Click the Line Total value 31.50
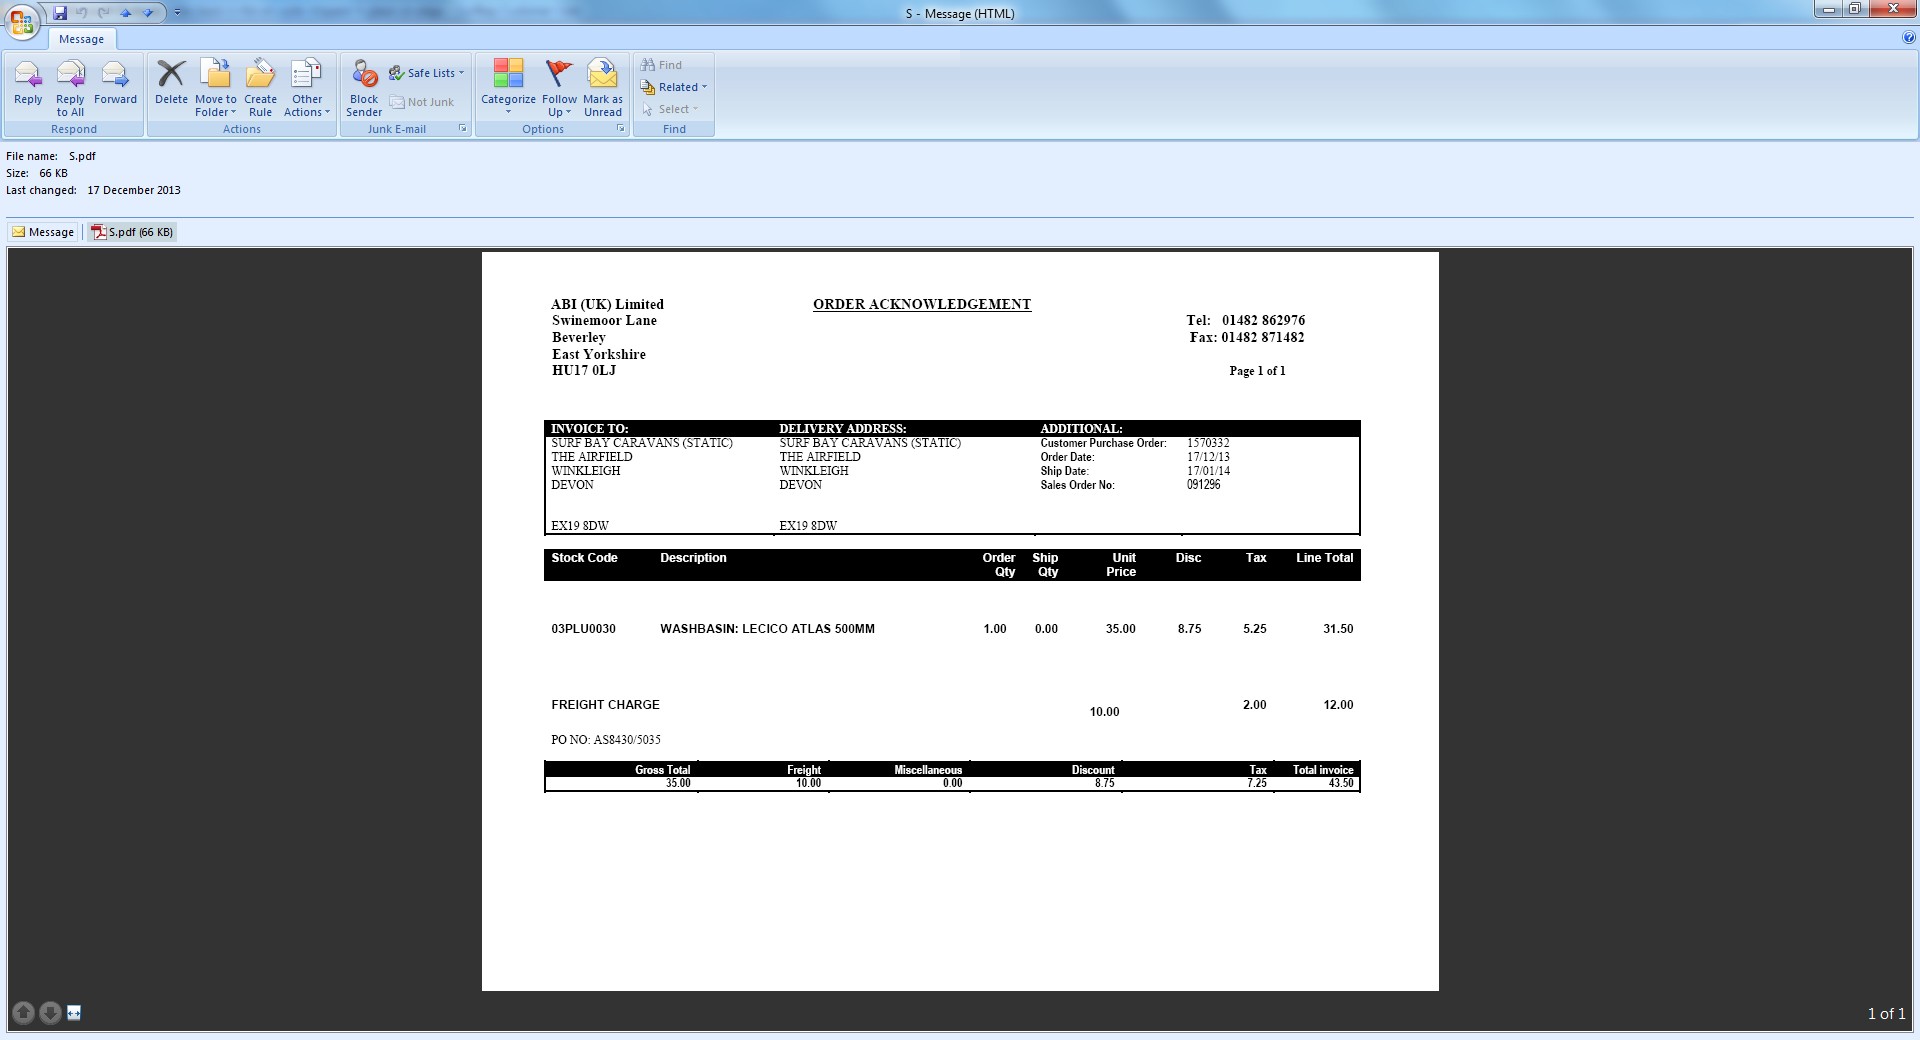Screen dimensions: 1920x1040 (1338, 629)
